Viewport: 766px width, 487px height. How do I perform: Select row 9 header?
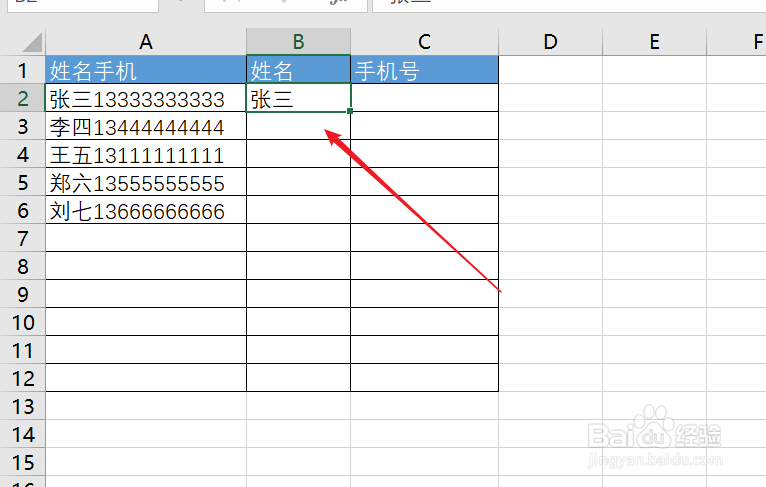tap(22, 294)
